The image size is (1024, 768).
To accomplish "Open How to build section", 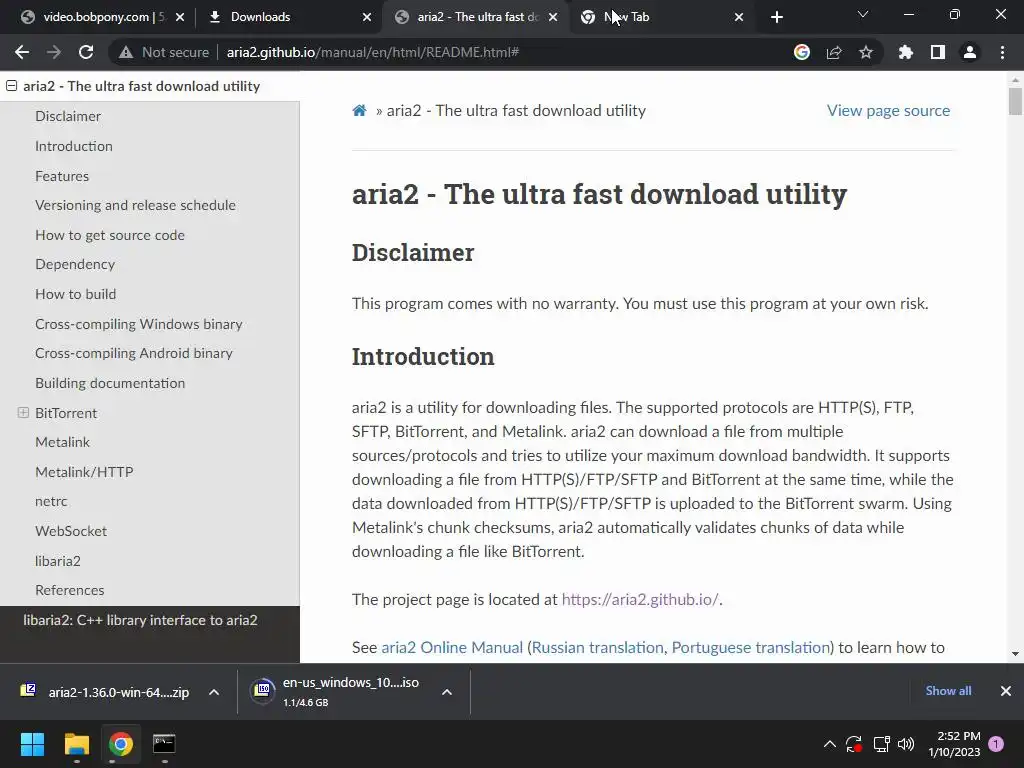I will pos(76,294).
